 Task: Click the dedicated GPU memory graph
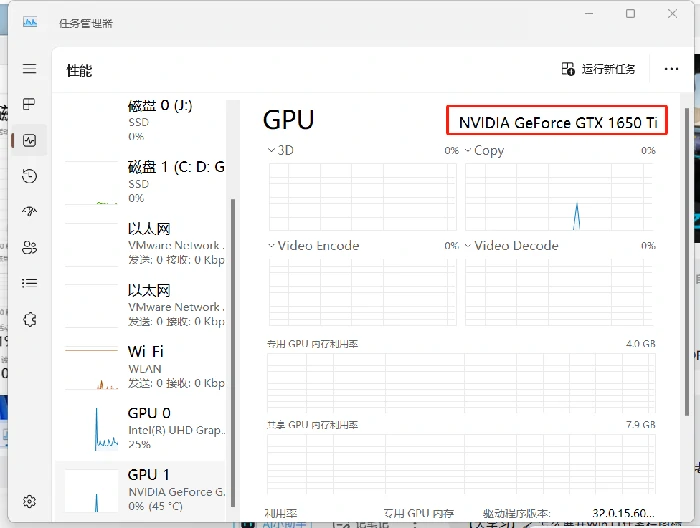tap(462, 383)
